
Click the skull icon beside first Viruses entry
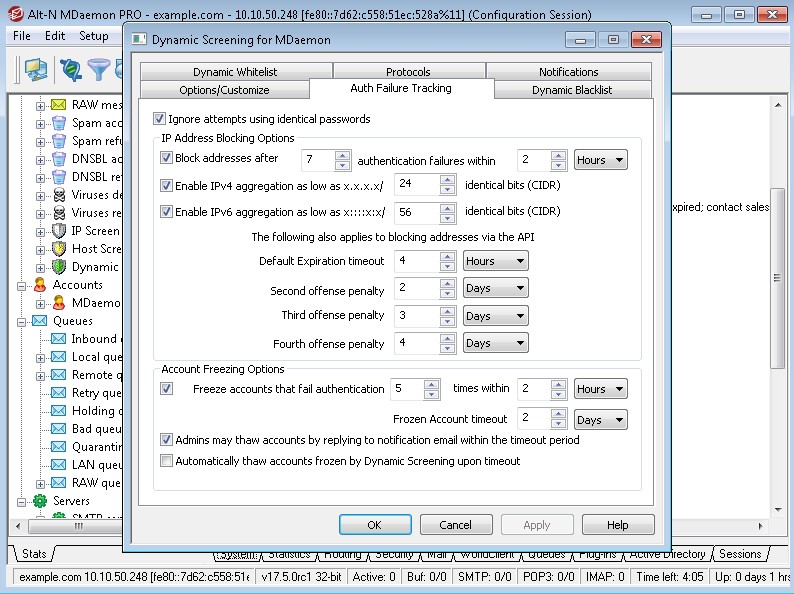(59, 195)
